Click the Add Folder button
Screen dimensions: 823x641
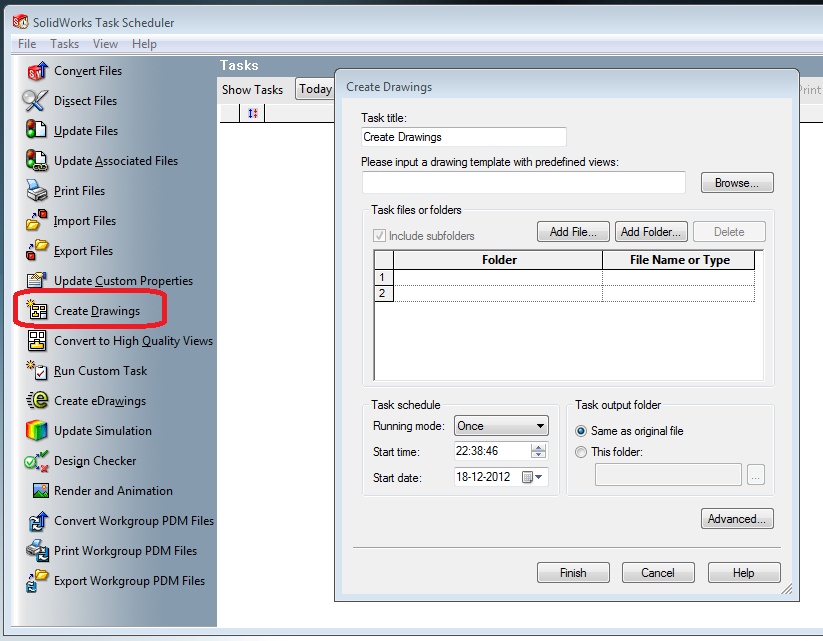651,232
